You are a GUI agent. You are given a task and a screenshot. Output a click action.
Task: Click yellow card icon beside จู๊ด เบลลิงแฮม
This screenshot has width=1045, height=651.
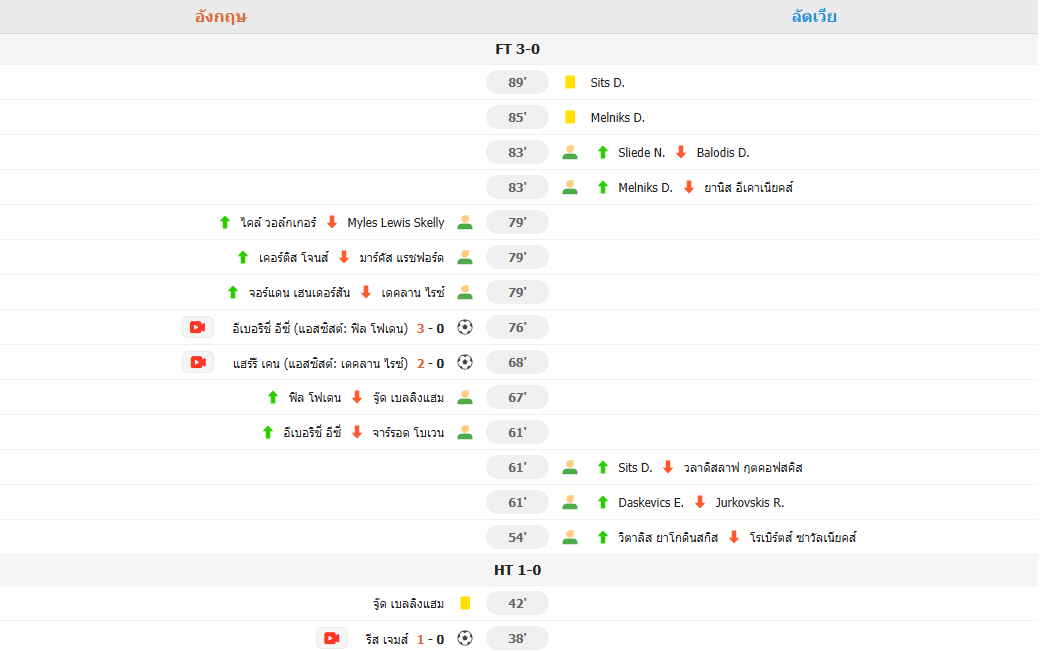click(465, 603)
